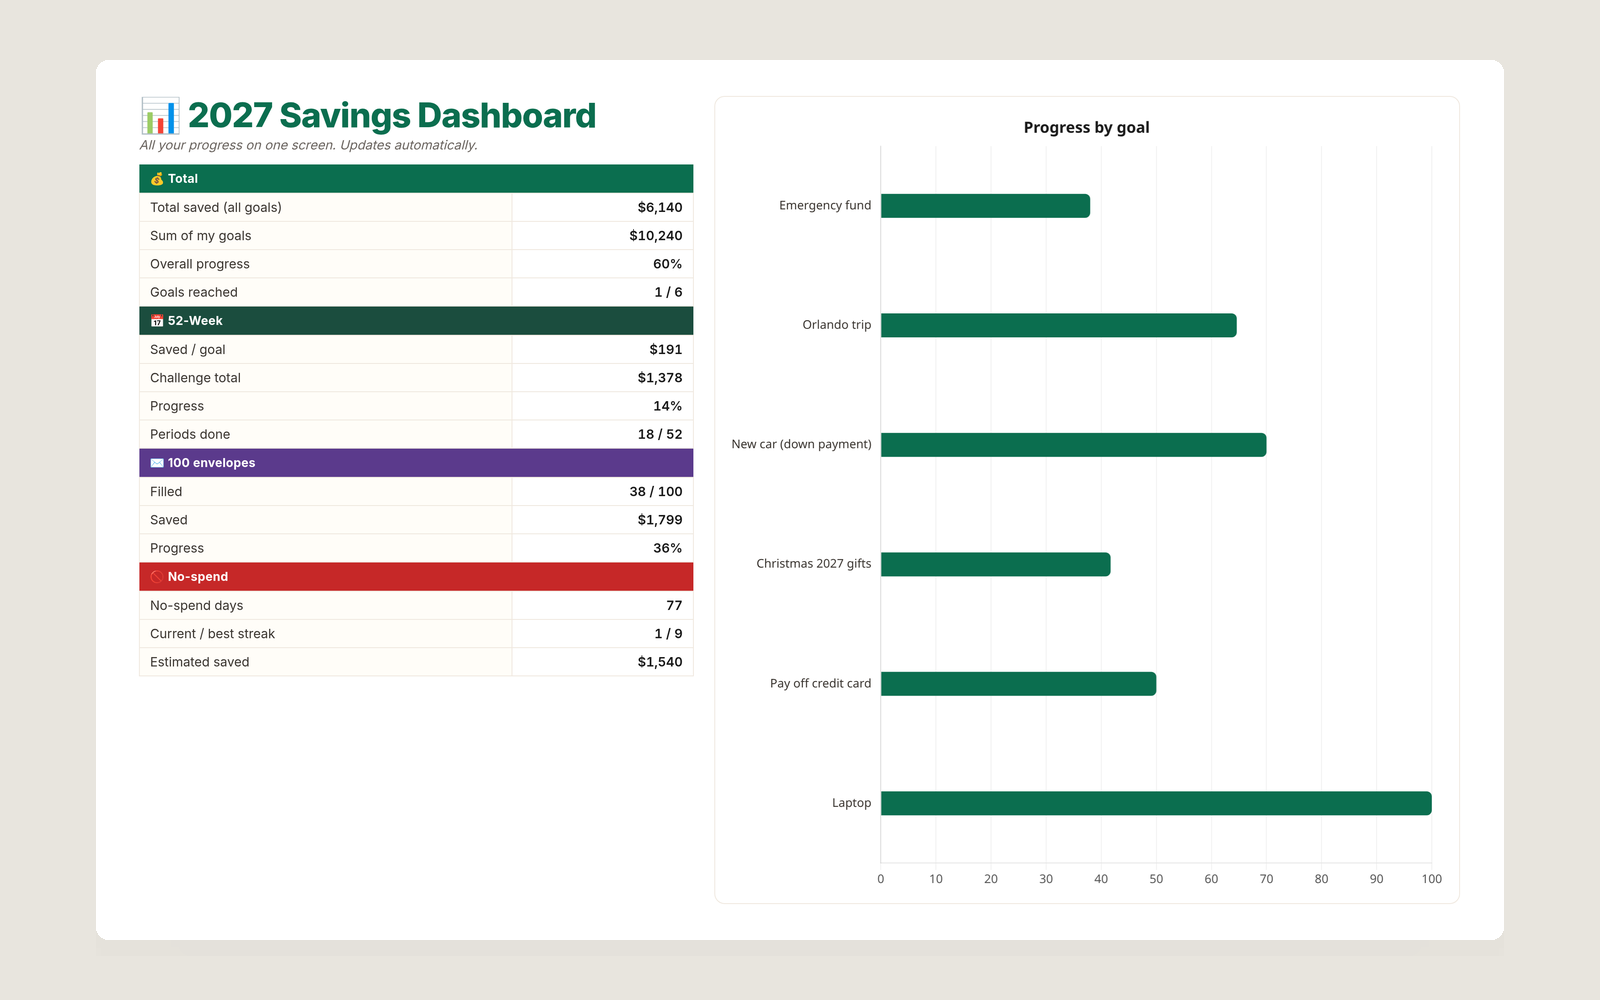Click the "Emergency fund" chart axis label

825,206
